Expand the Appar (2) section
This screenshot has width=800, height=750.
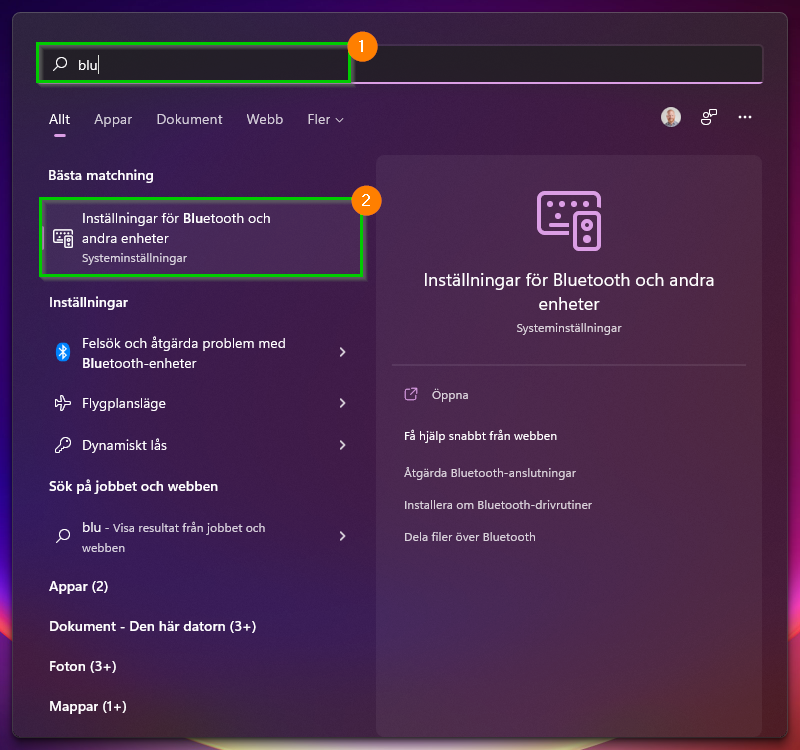(x=79, y=586)
